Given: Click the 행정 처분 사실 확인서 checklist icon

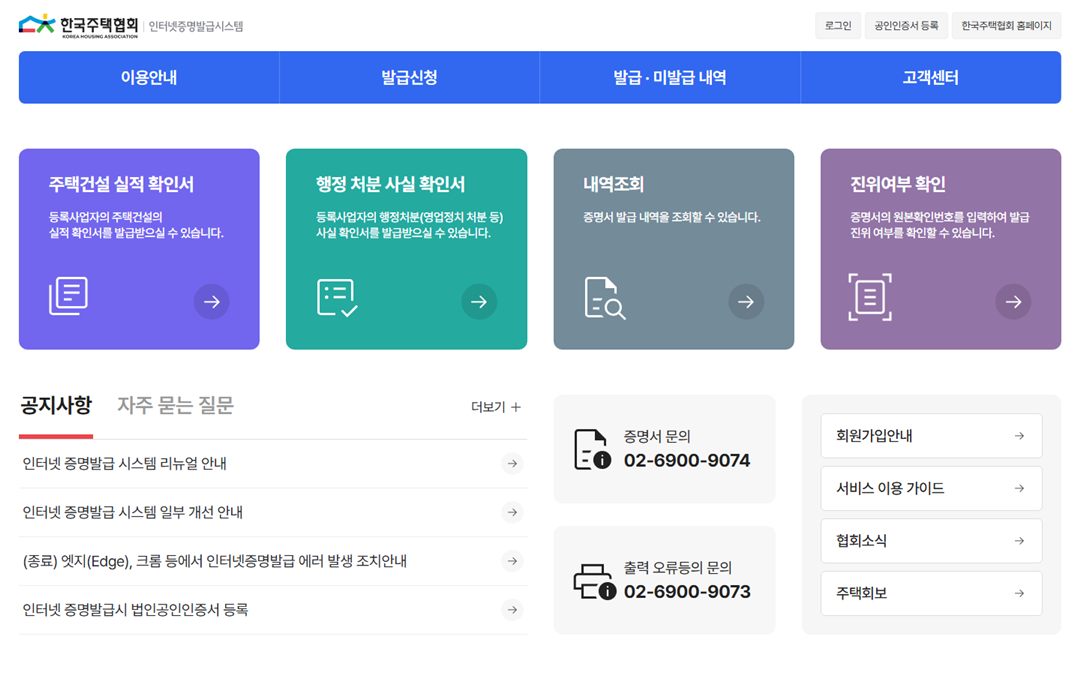Looking at the screenshot, I should tap(337, 298).
